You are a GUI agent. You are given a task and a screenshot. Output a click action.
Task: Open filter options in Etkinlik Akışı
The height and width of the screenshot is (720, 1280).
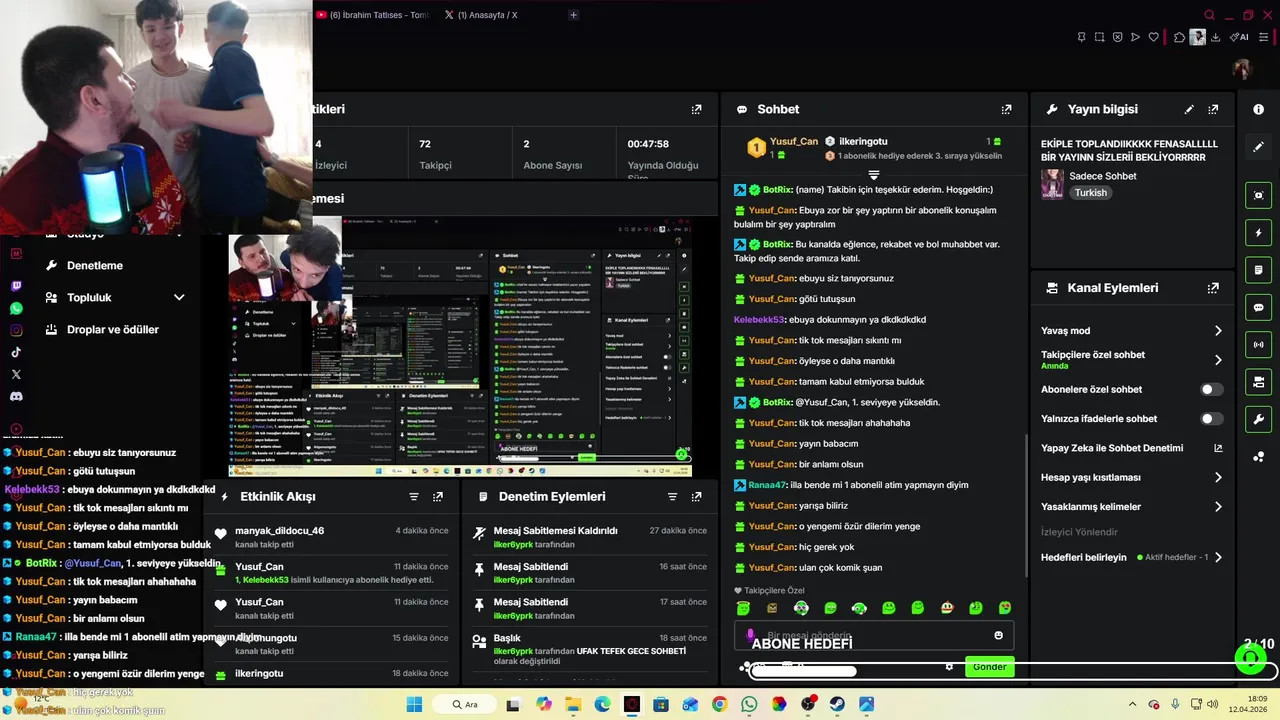click(x=414, y=496)
